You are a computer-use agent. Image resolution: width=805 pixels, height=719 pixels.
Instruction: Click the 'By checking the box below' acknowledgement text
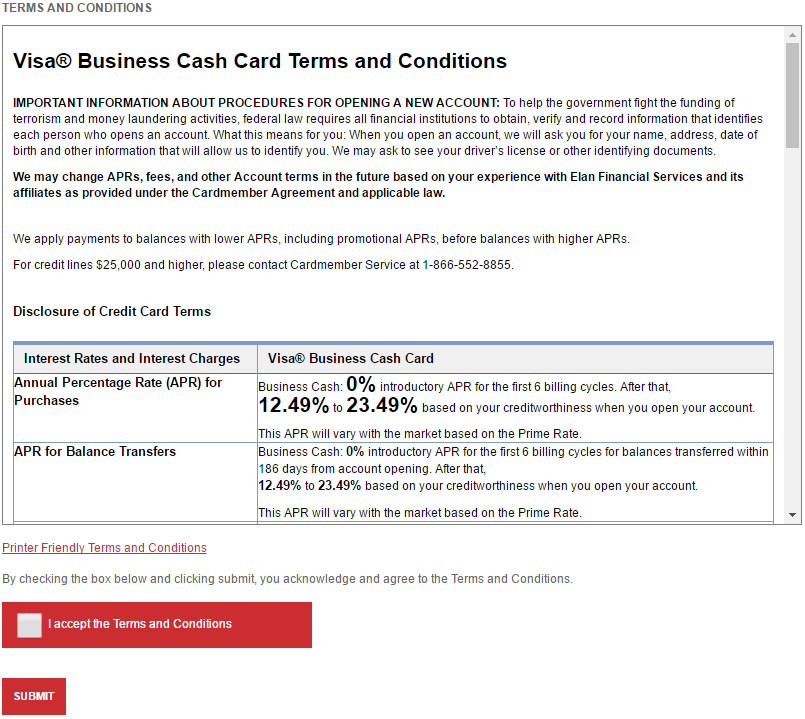288,579
